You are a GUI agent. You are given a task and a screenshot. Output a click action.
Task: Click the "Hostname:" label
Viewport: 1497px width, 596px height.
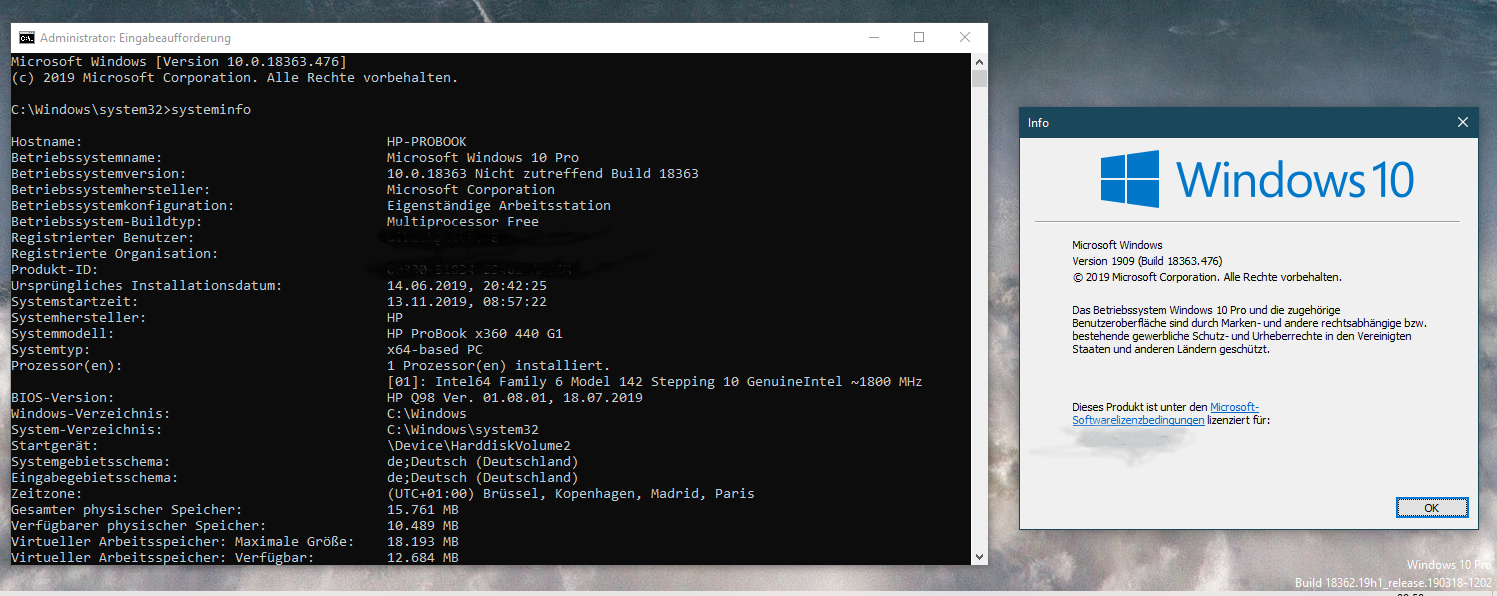click(47, 142)
